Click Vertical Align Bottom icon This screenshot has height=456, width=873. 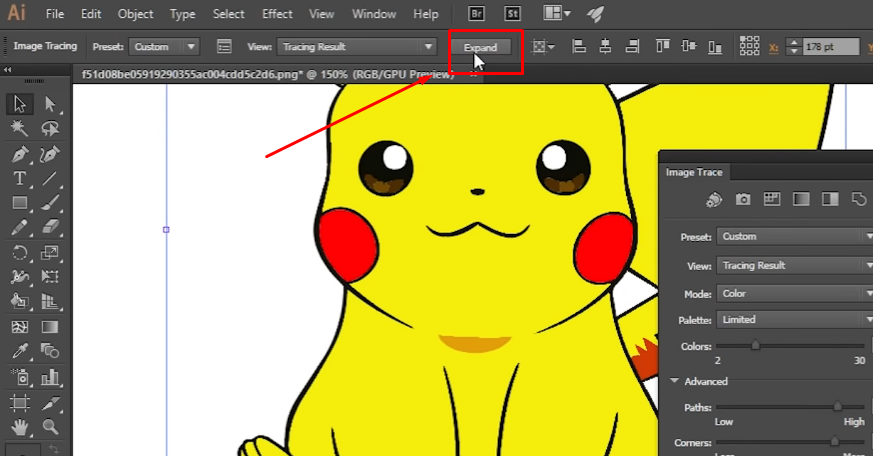tap(715, 47)
